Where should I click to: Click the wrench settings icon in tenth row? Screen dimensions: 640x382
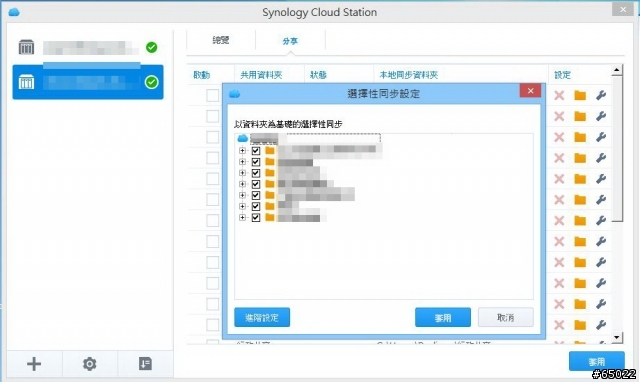601,283
